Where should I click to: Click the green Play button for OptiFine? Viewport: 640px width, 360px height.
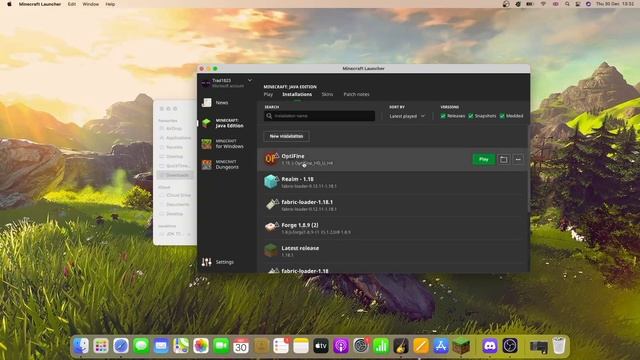tap(484, 159)
